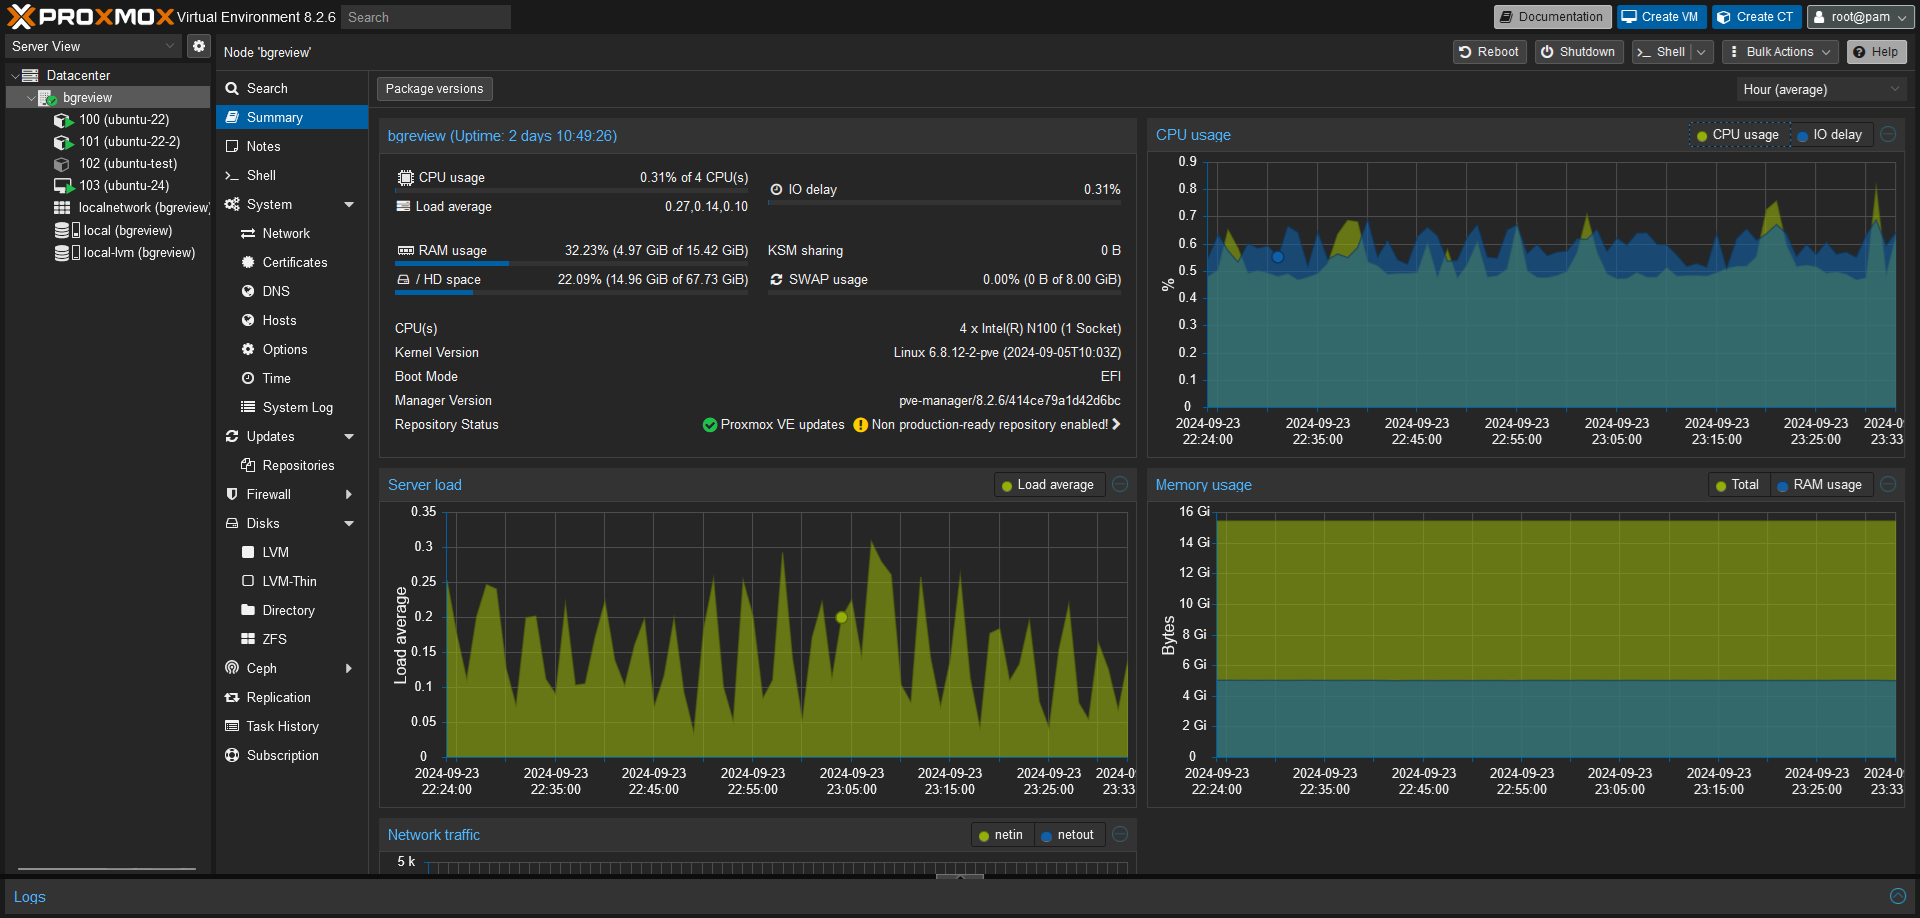Screen dimensions: 1920x918
Task: Open stopped VM 102 (ubuntu-test)
Action: pos(128,164)
